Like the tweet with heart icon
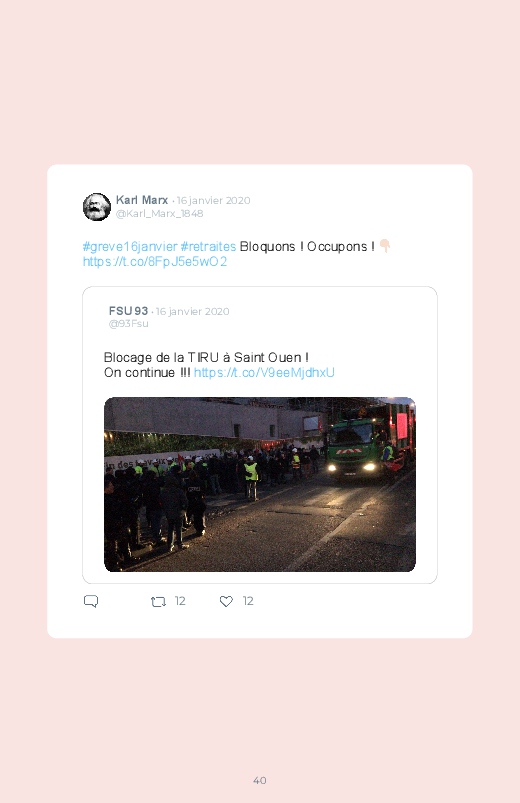Image resolution: width=520 pixels, height=803 pixels. tap(226, 601)
